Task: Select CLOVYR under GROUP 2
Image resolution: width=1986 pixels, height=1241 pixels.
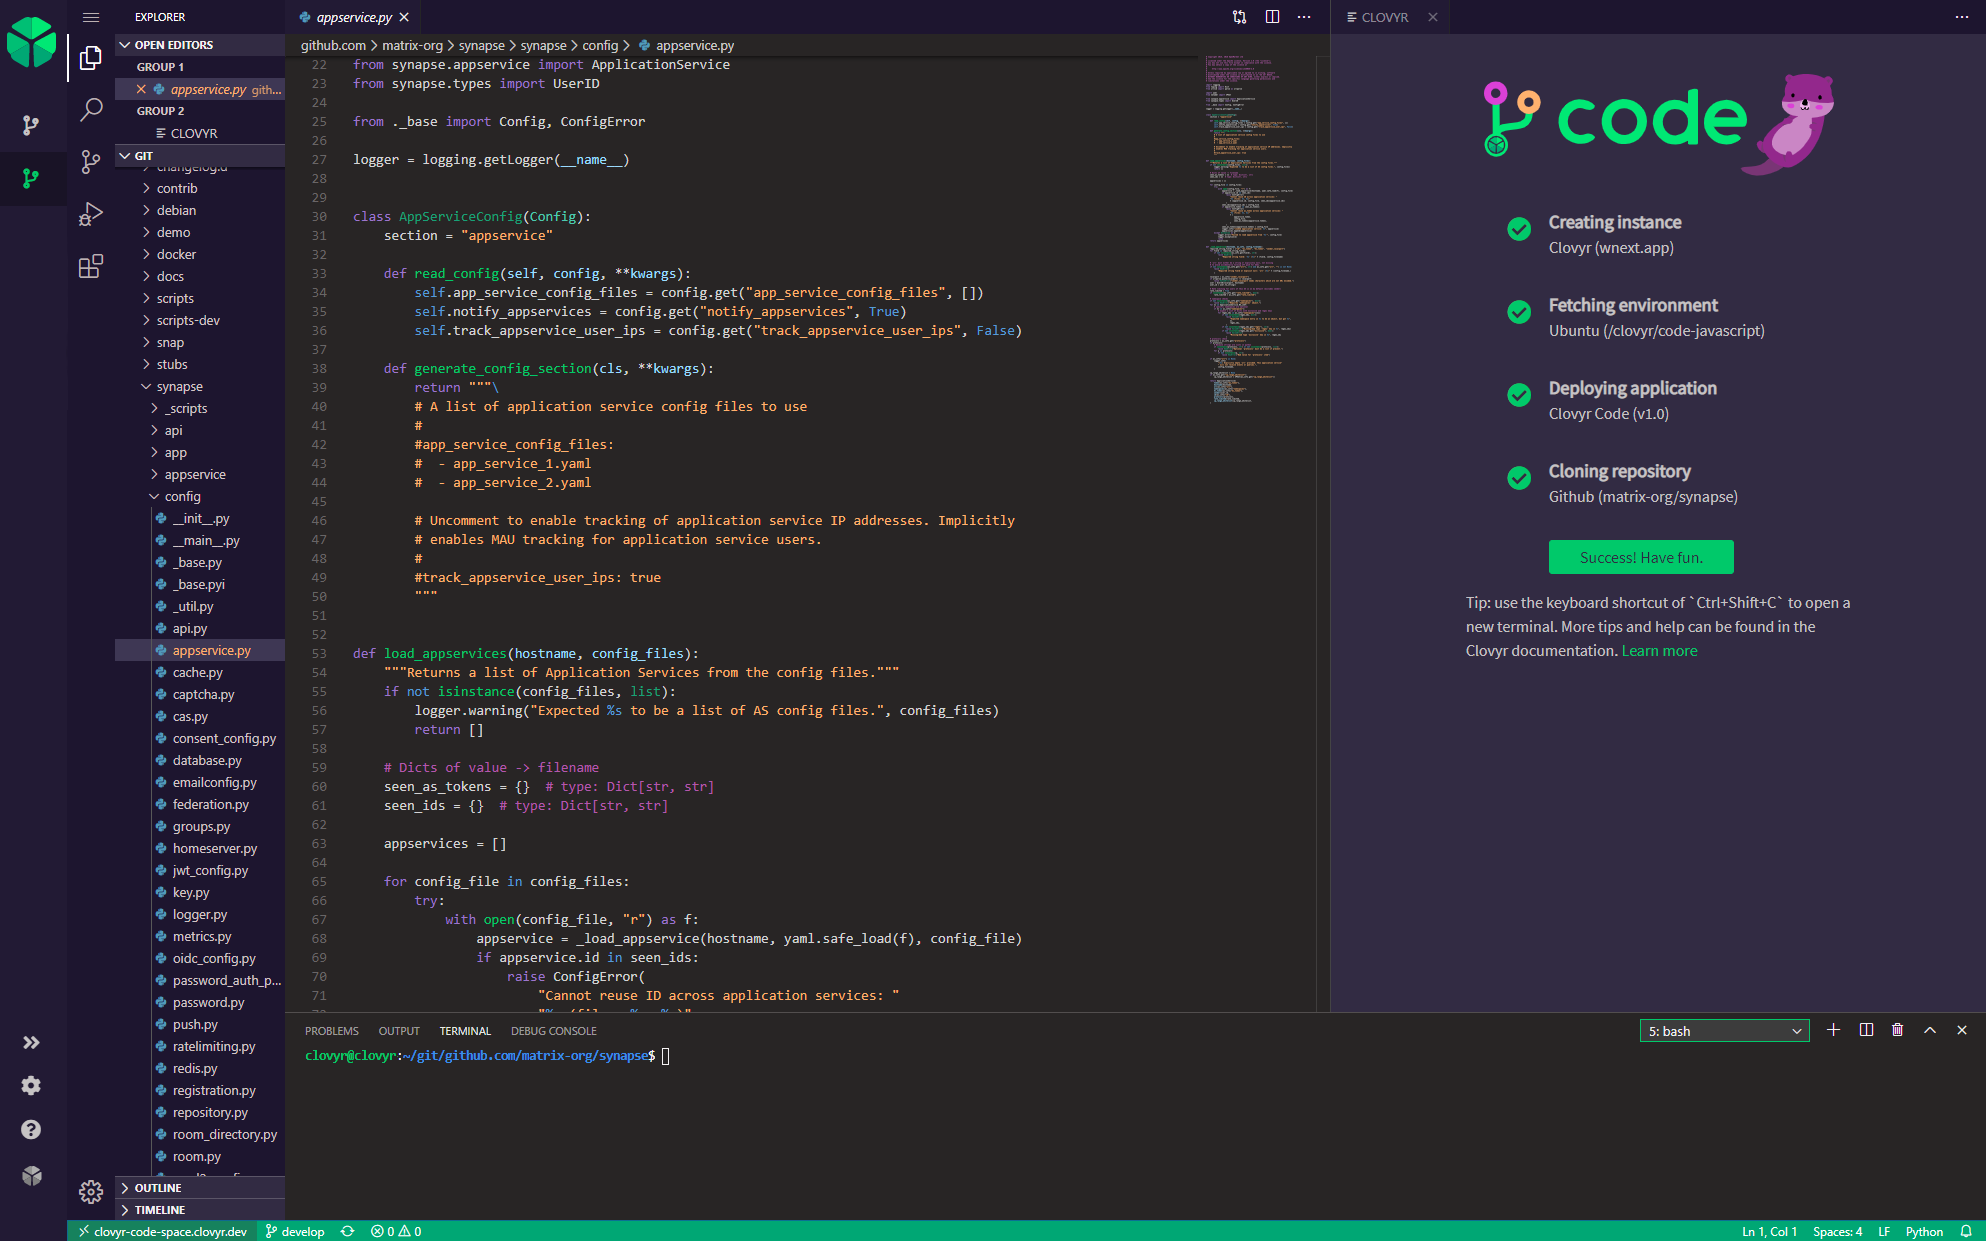Action: [x=193, y=133]
